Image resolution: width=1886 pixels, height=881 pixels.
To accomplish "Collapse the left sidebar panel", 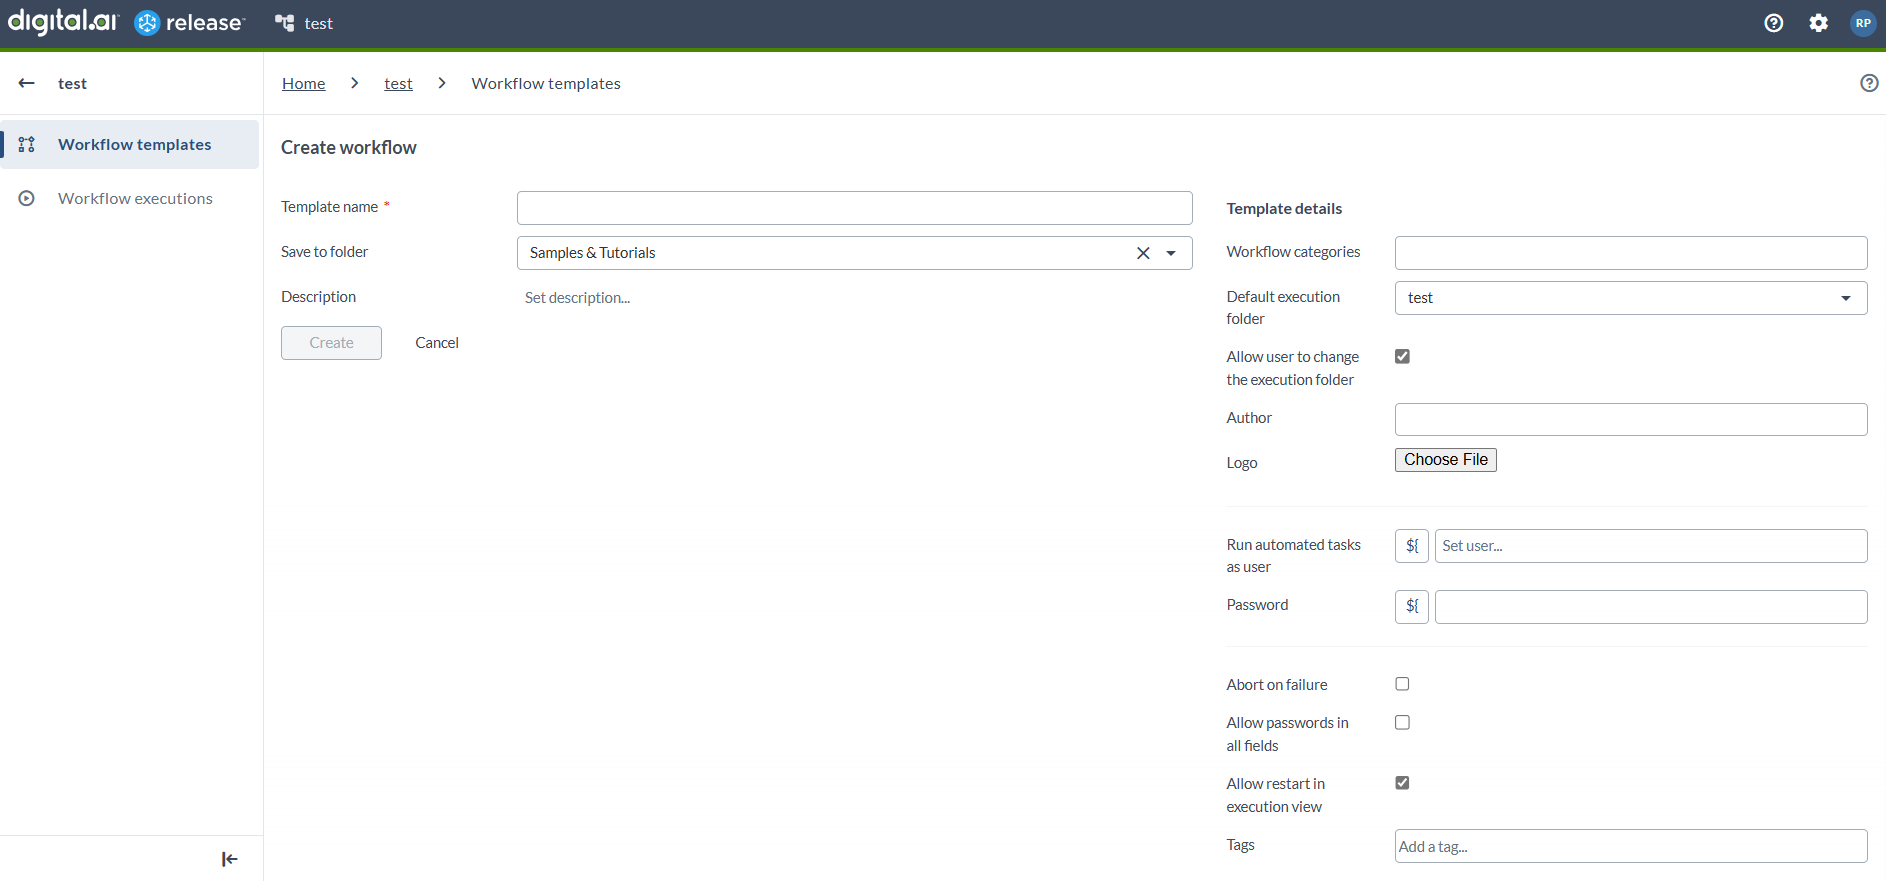I will coord(229,859).
